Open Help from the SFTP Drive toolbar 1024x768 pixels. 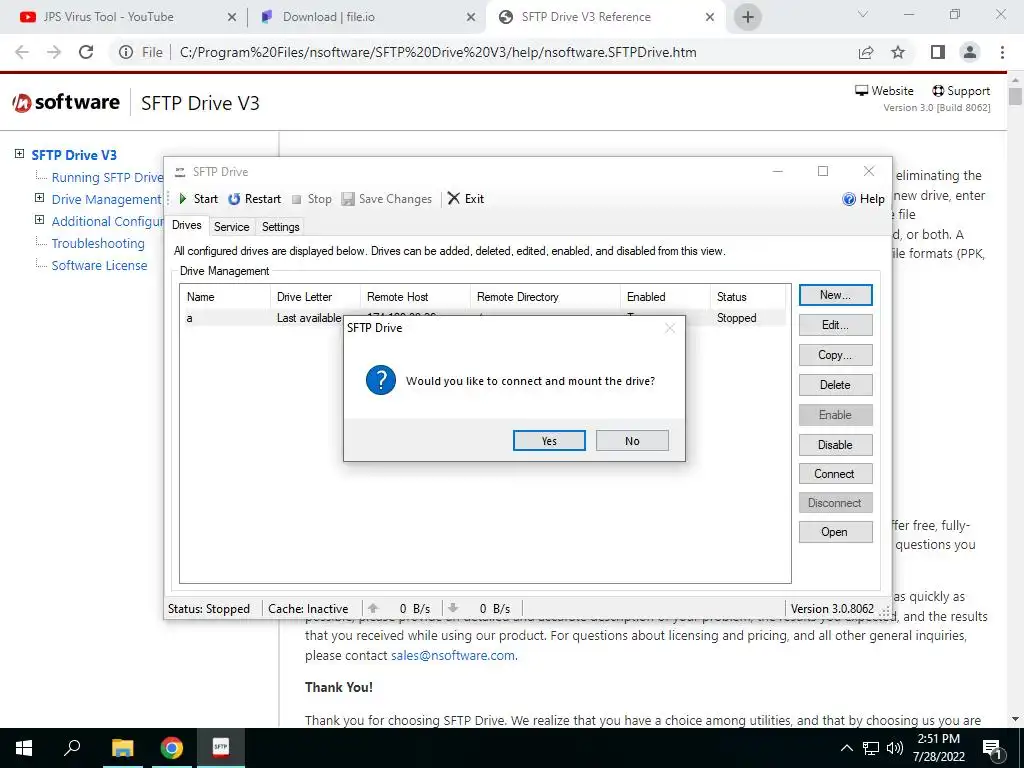point(863,199)
